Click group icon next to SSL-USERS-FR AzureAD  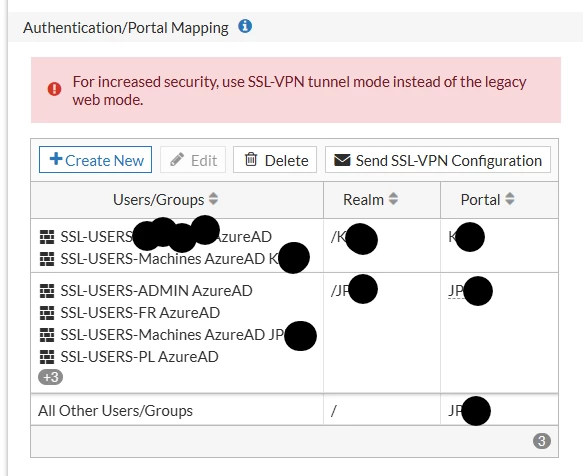(47, 313)
